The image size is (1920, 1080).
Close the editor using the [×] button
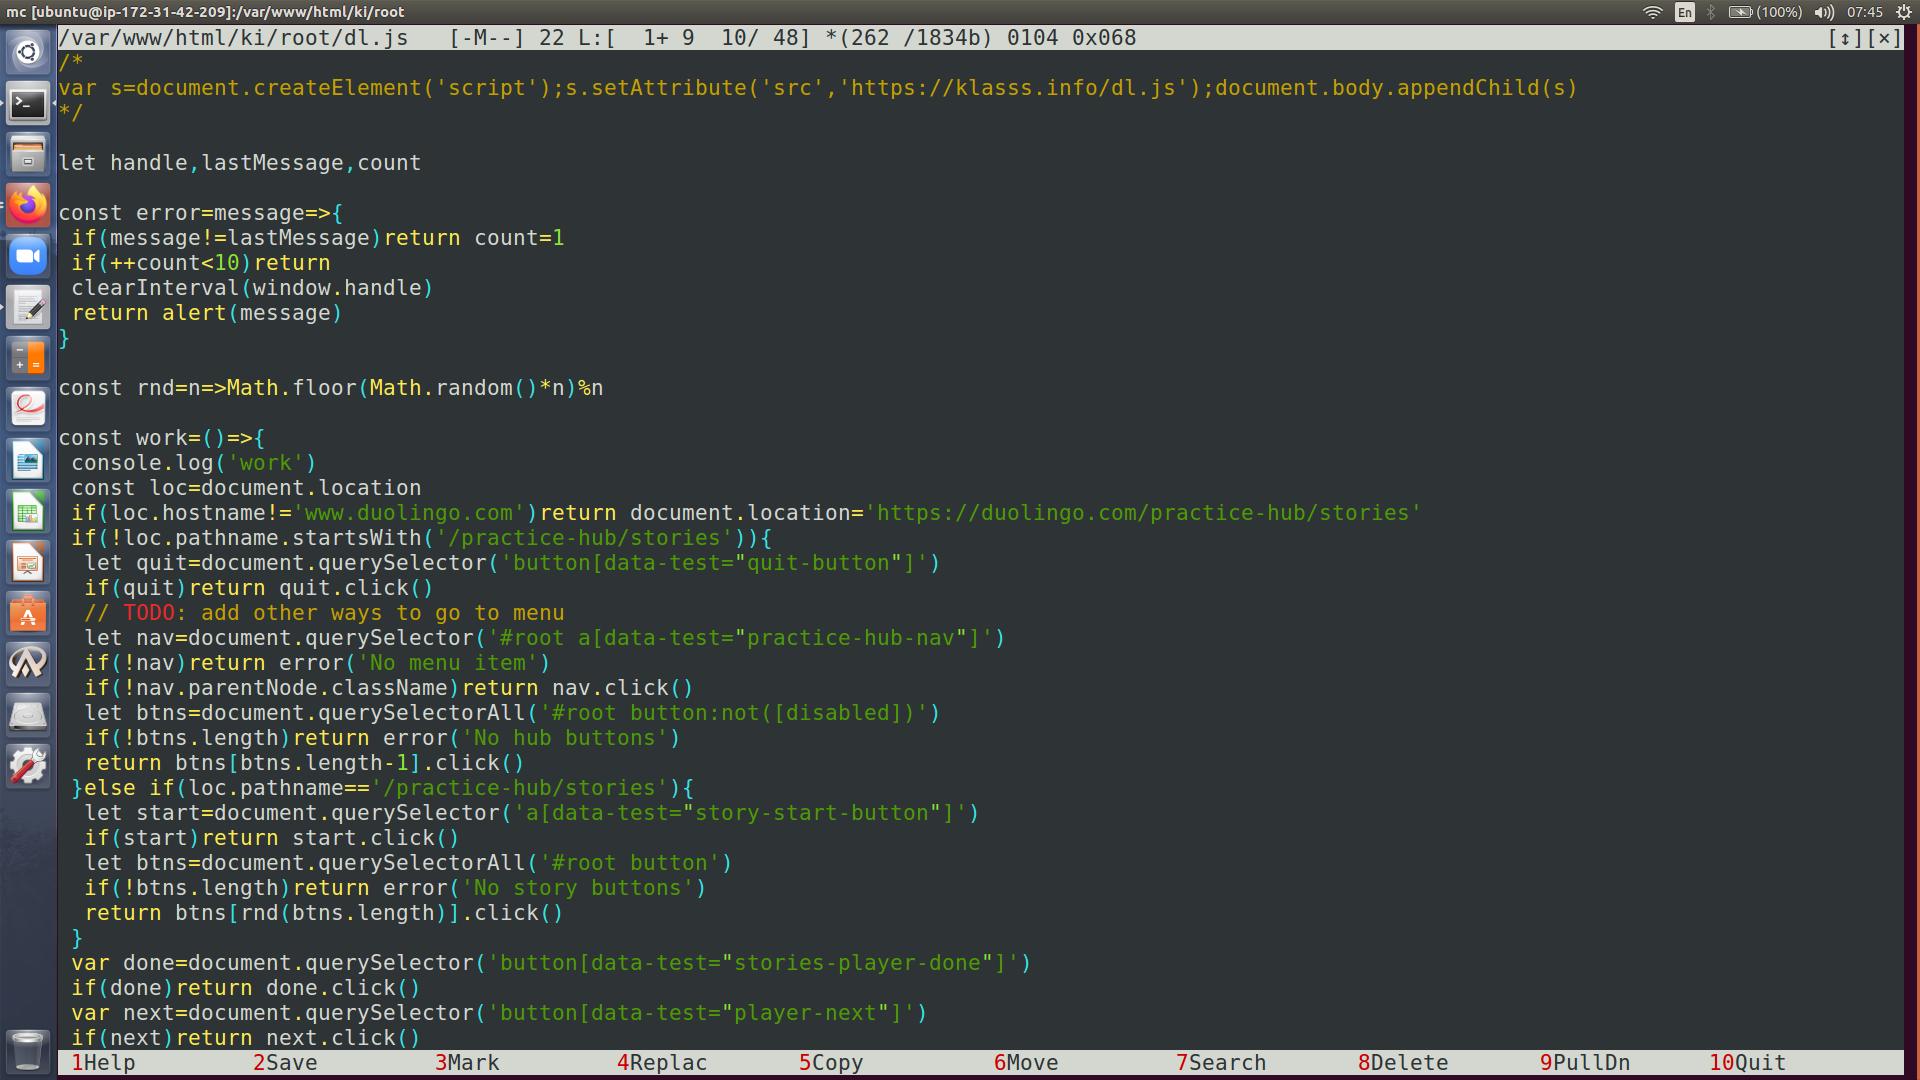pos(1884,38)
